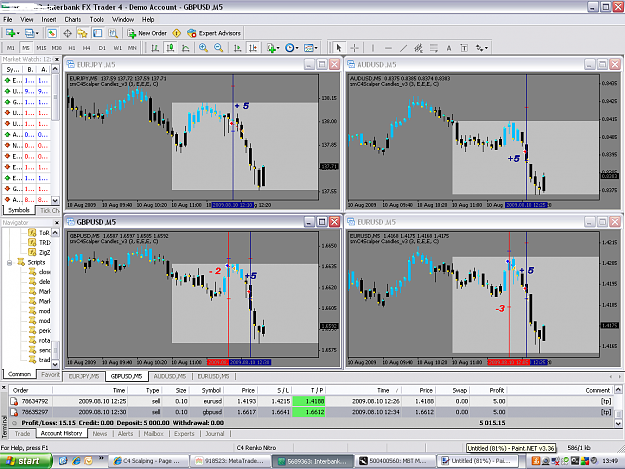625x469 pixels.
Task: Close the Navigator panel
Action: click(x=57, y=223)
